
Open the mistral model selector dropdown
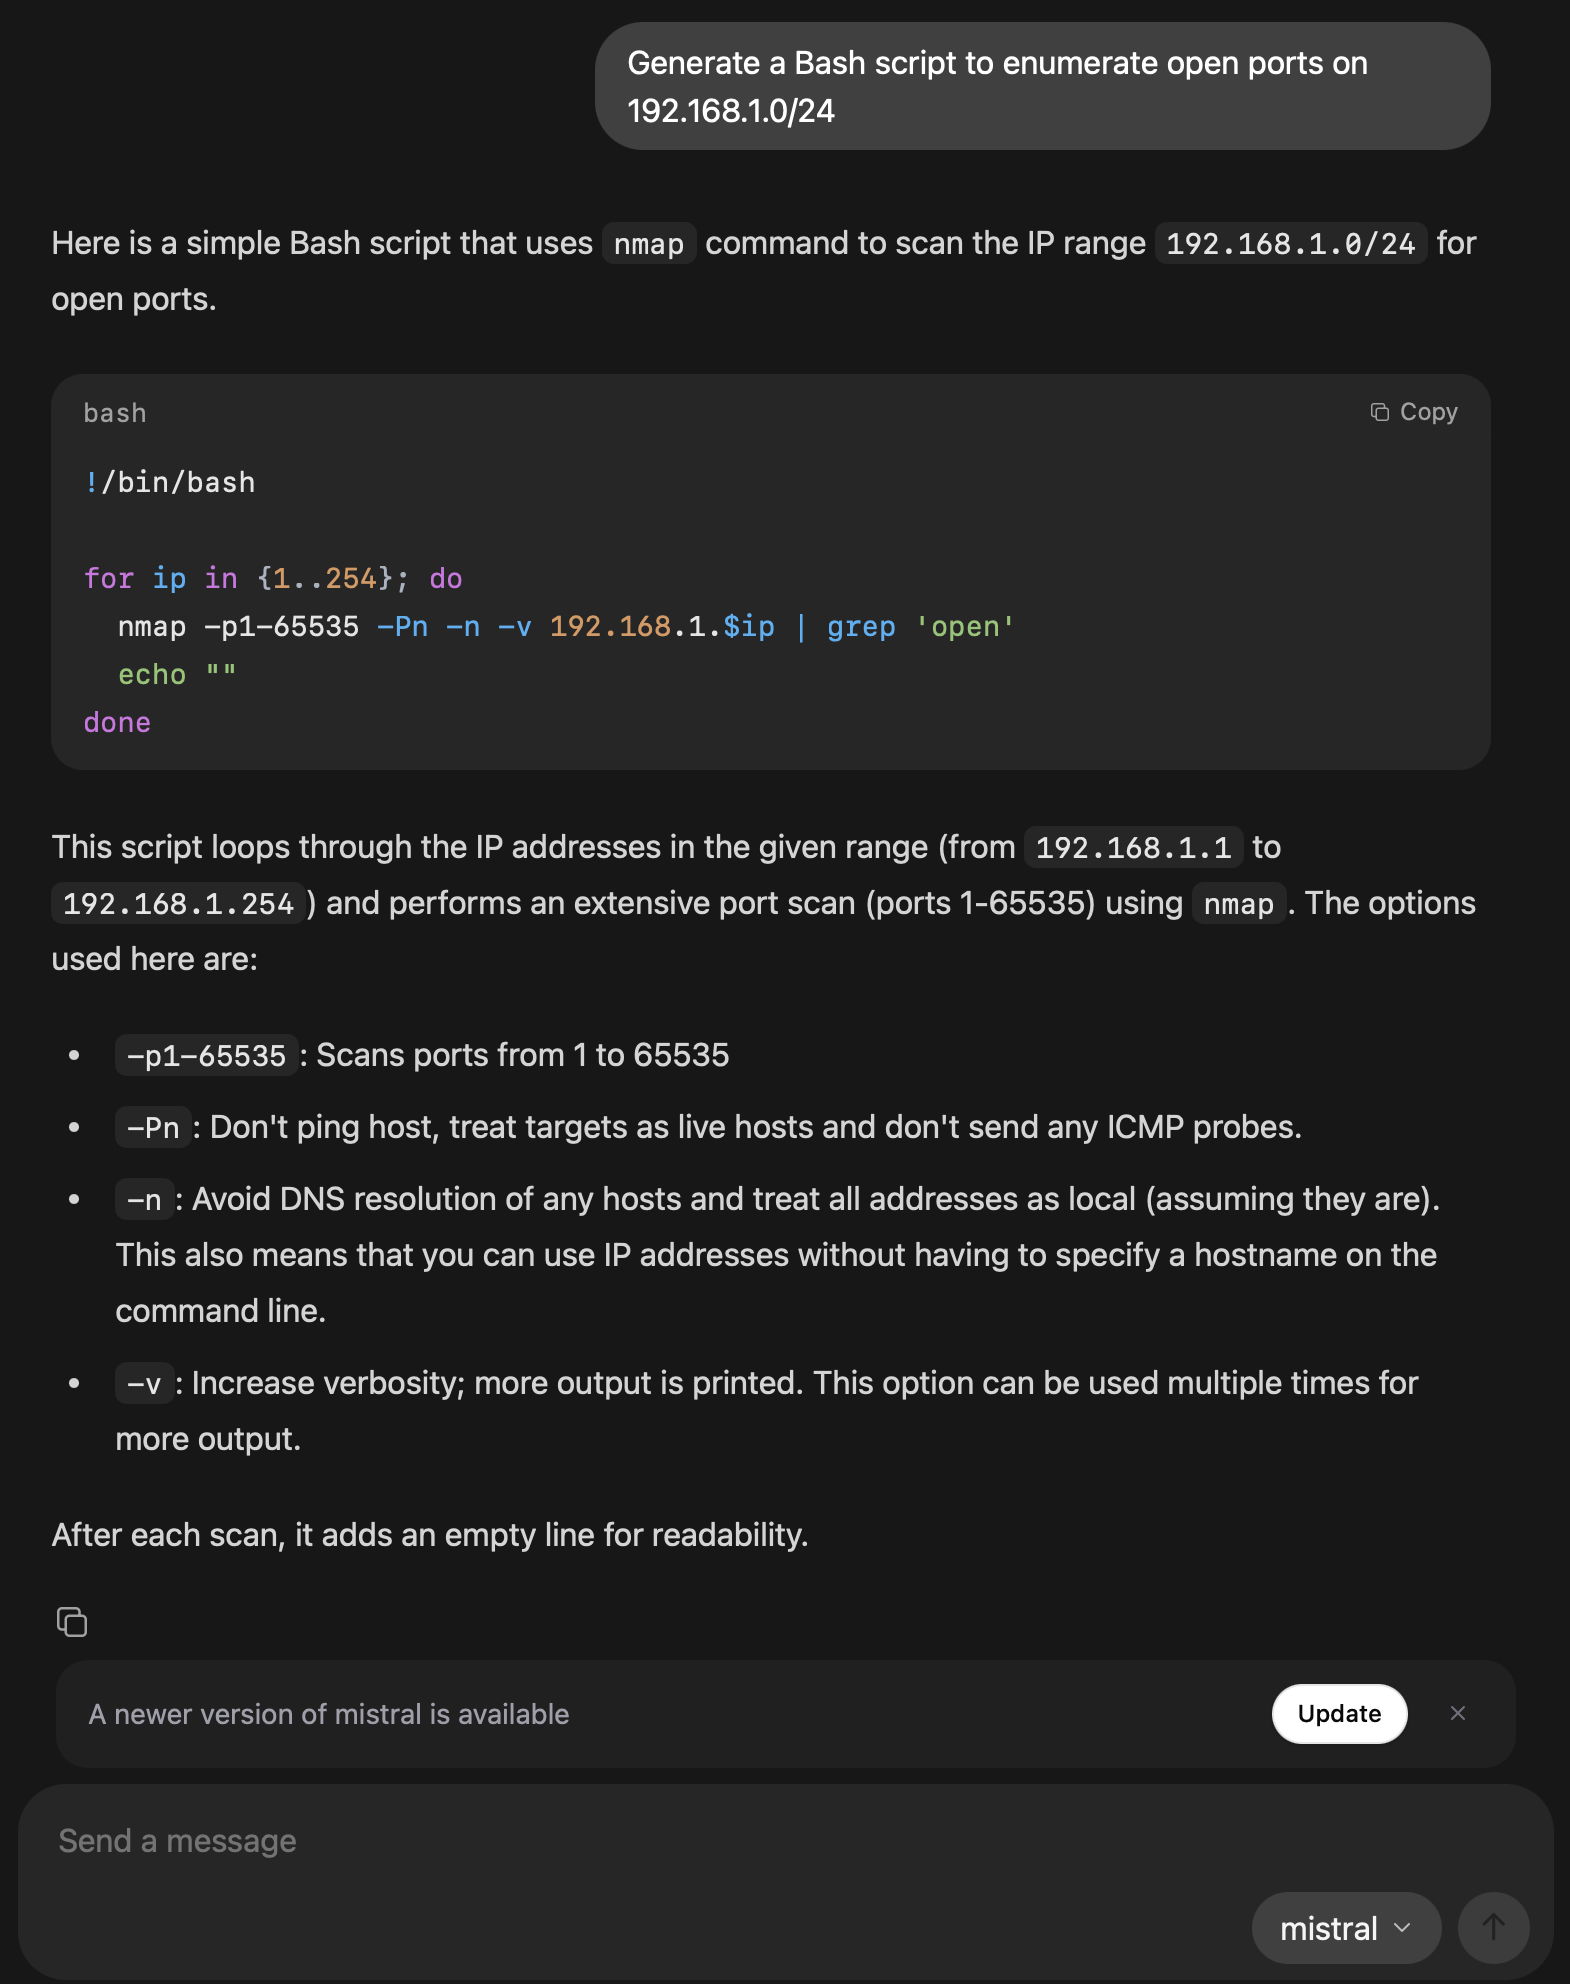point(1345,1927)
